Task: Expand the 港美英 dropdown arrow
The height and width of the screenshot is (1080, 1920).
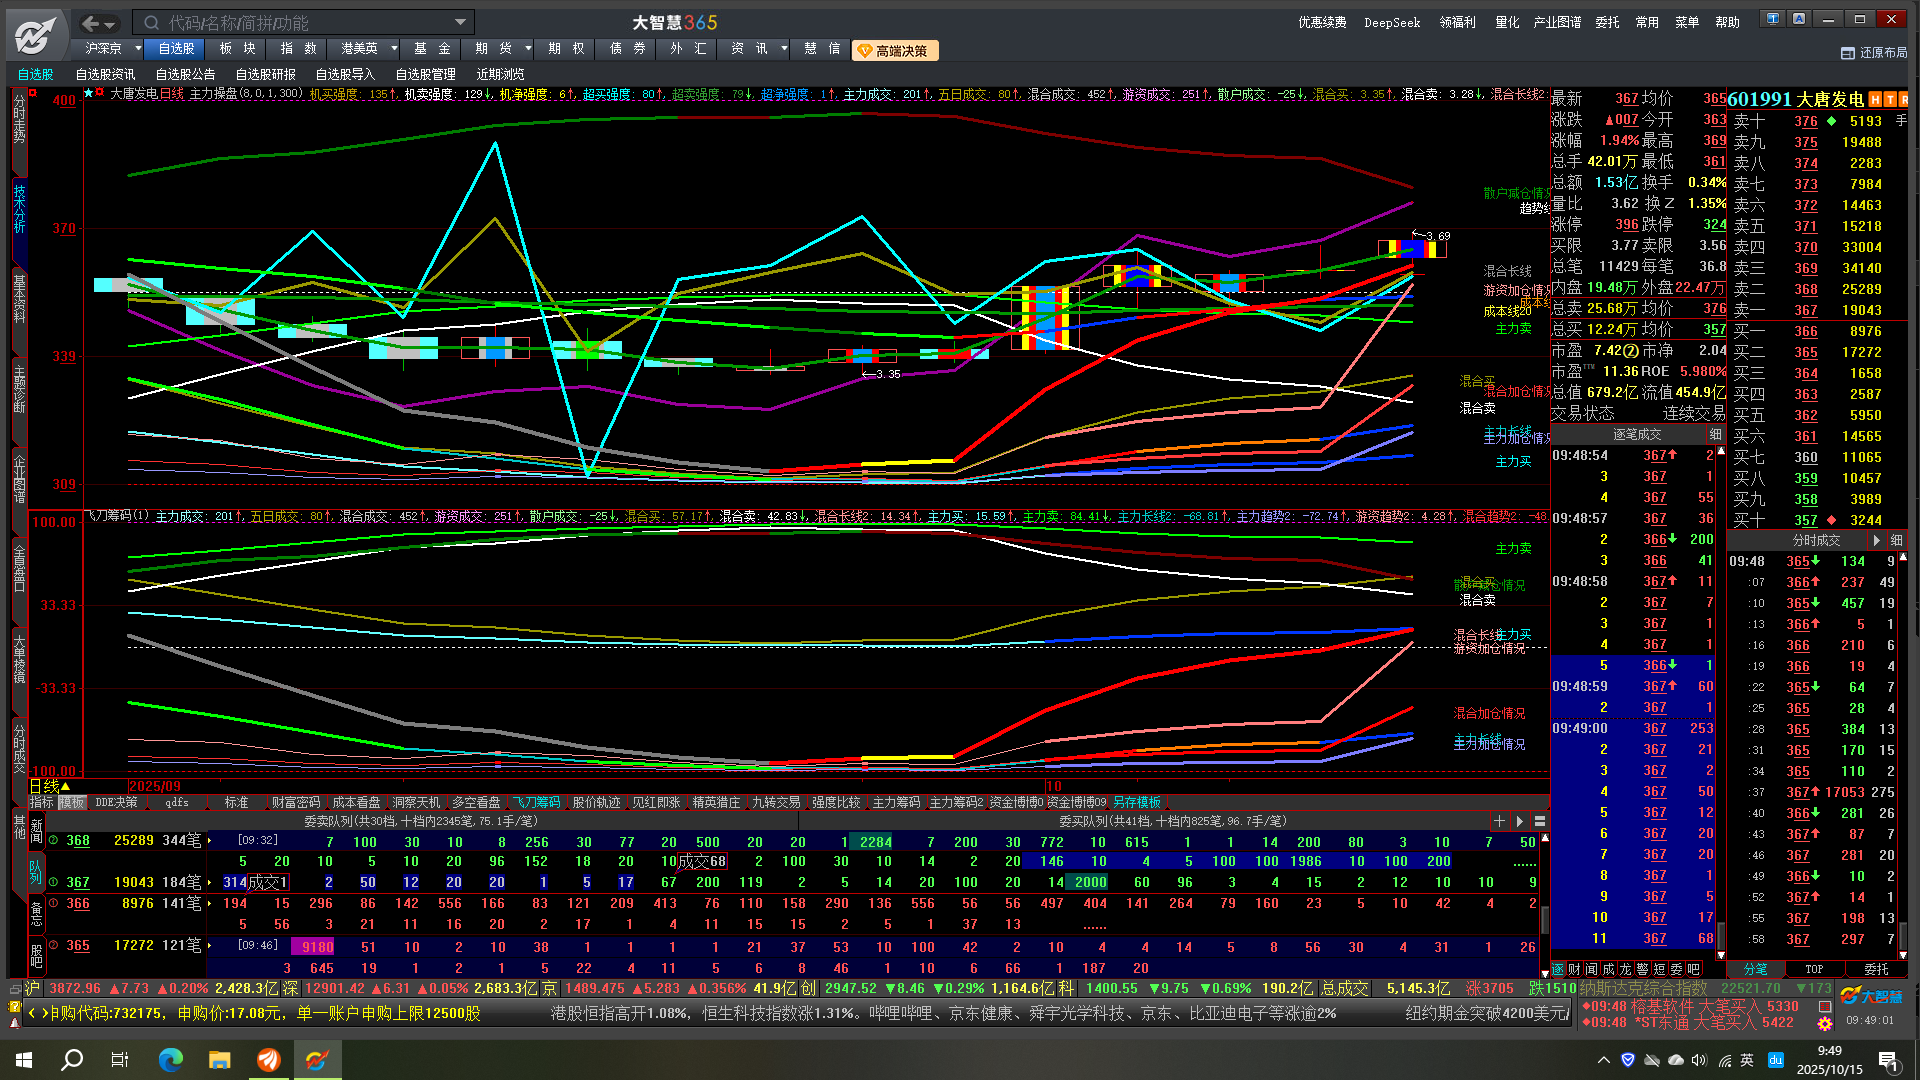Action: [393, 48]
